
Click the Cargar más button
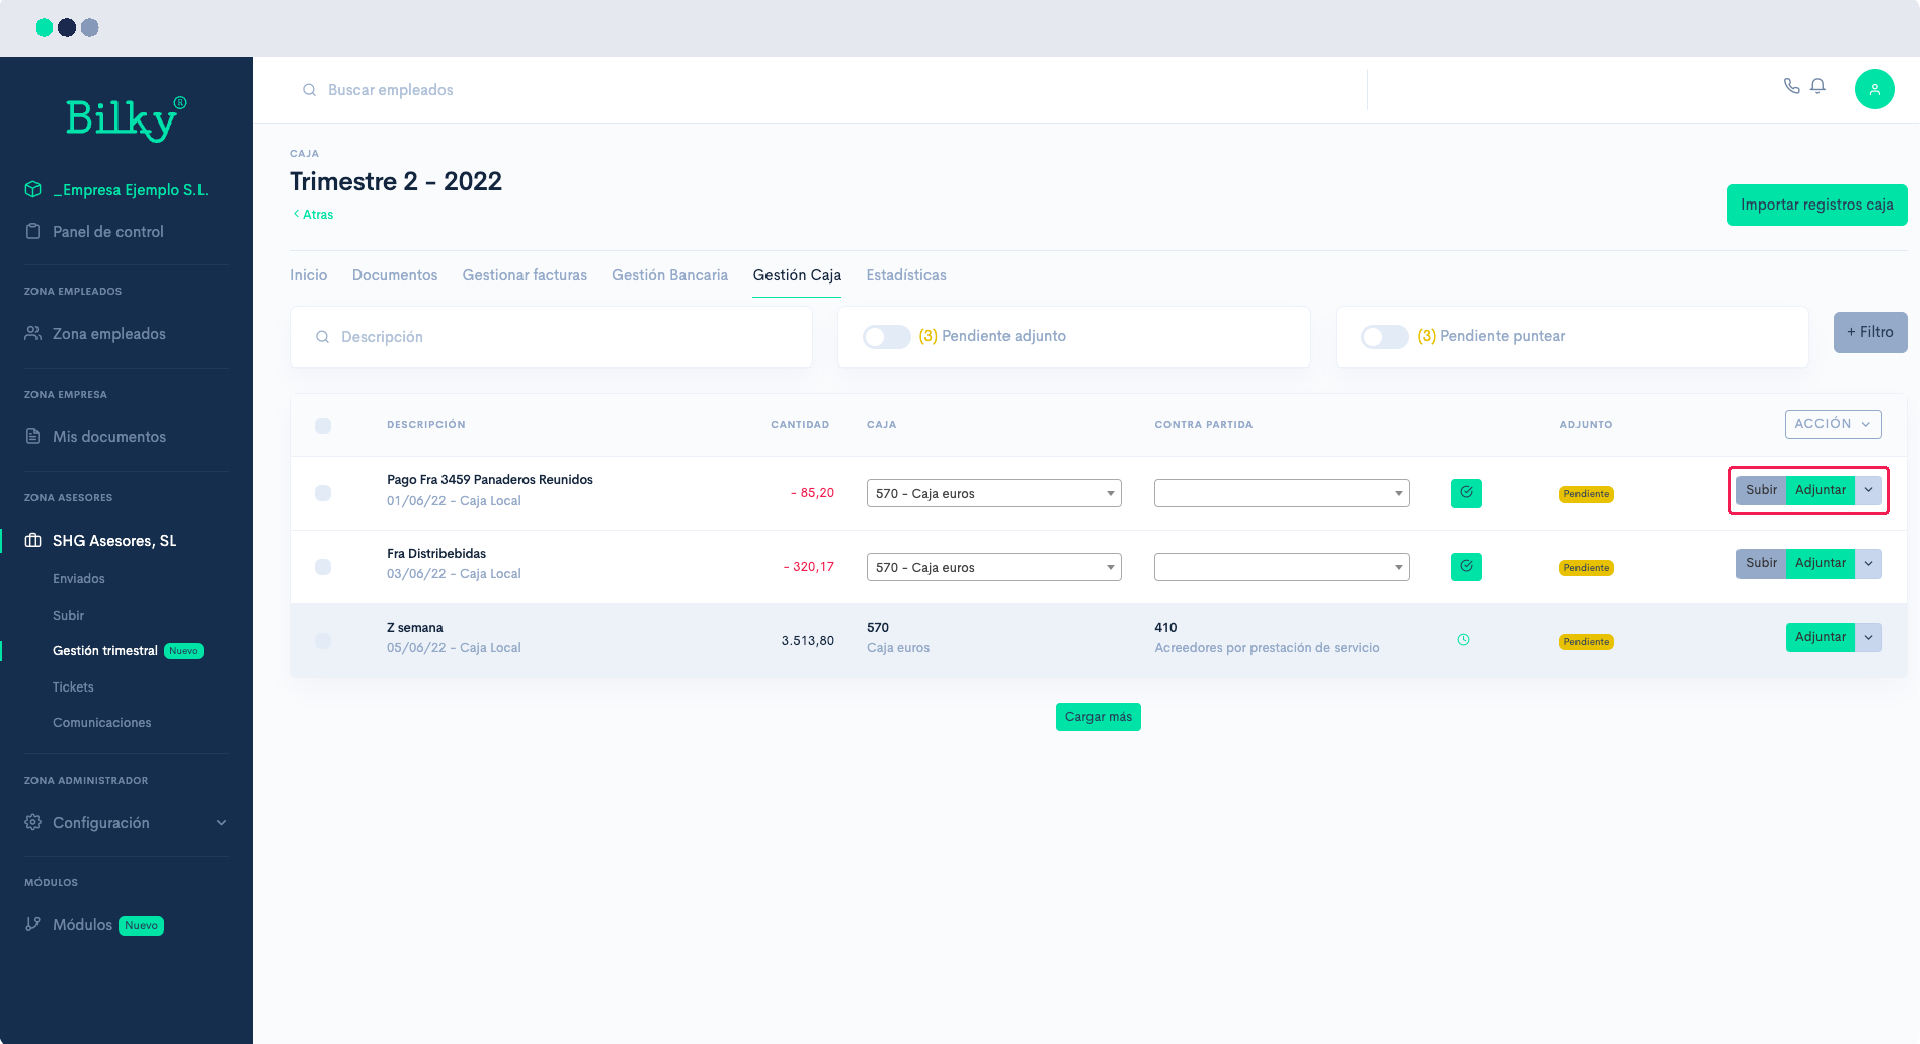(x=1098, y=717)
